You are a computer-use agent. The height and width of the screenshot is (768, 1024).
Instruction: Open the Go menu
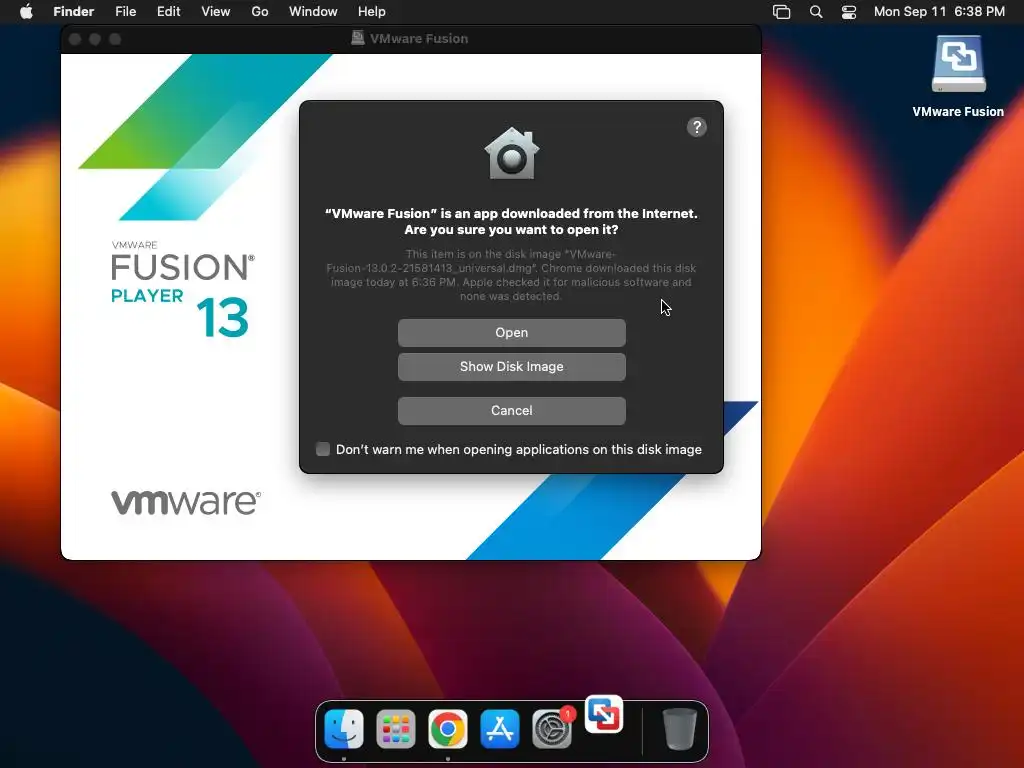(x=260, y=12)
